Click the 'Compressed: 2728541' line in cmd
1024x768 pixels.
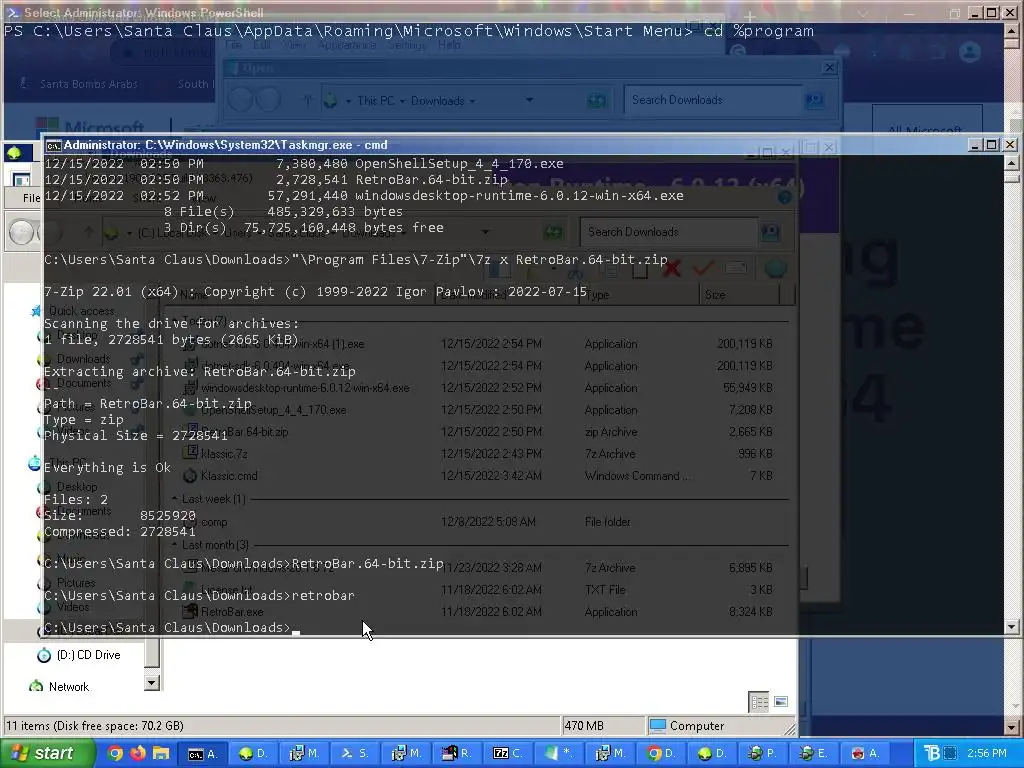tap(120, 532)
